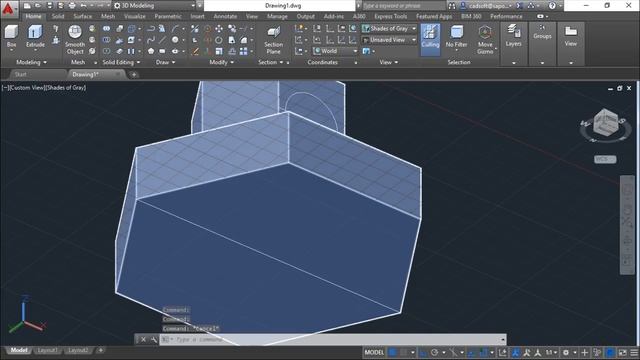Expand the Solid Editing panel
The image size is (640, 360).
[121, 62]
